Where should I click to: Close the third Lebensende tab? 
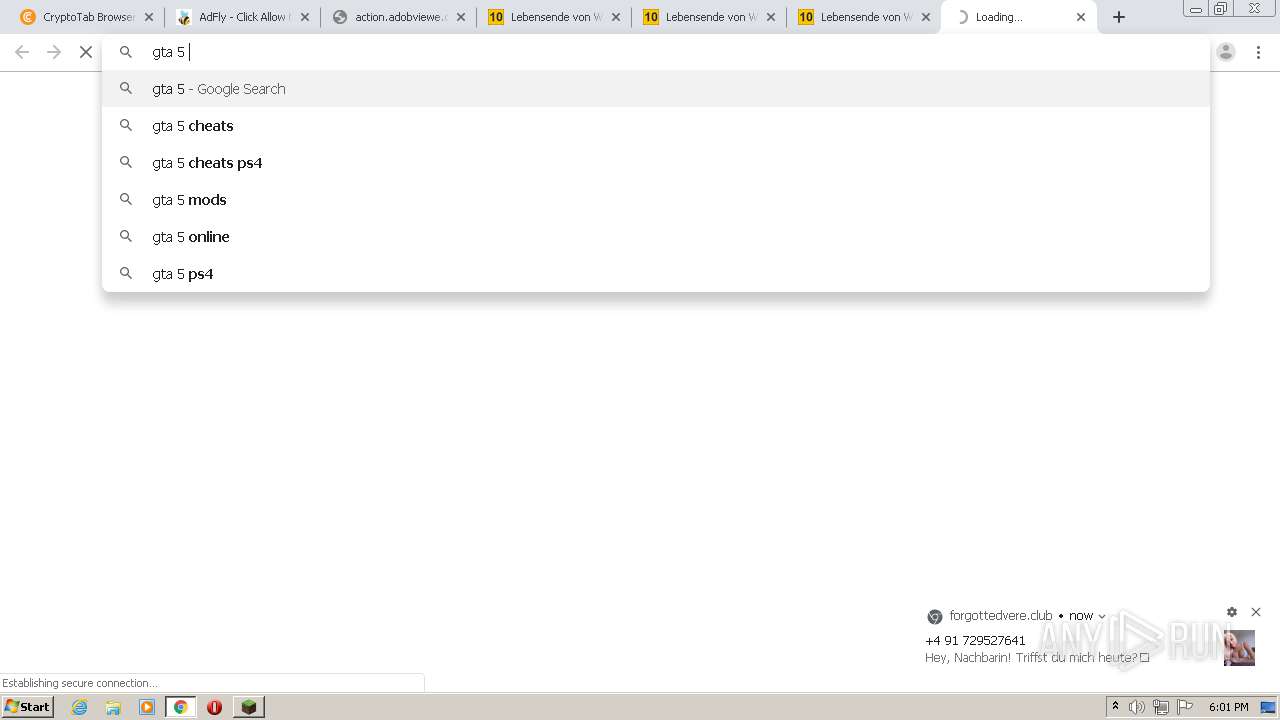(x=926, y=17)
